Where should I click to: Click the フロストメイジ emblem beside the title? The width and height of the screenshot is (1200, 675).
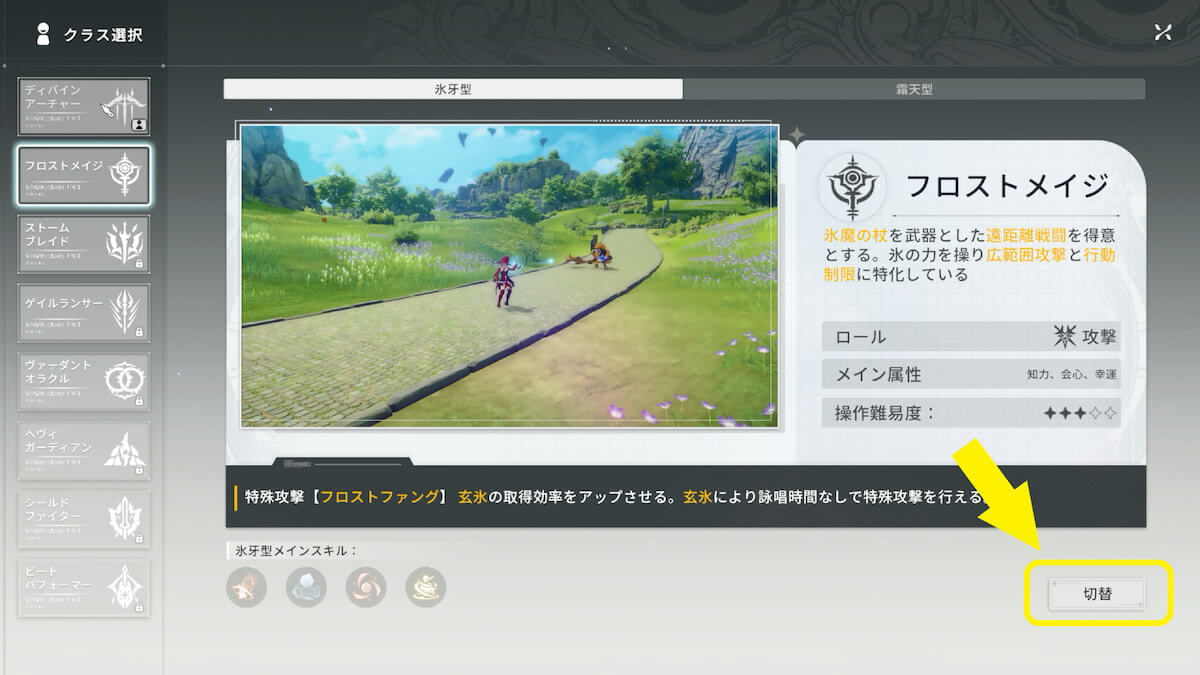pyautogui.click(x=849, y=186)
